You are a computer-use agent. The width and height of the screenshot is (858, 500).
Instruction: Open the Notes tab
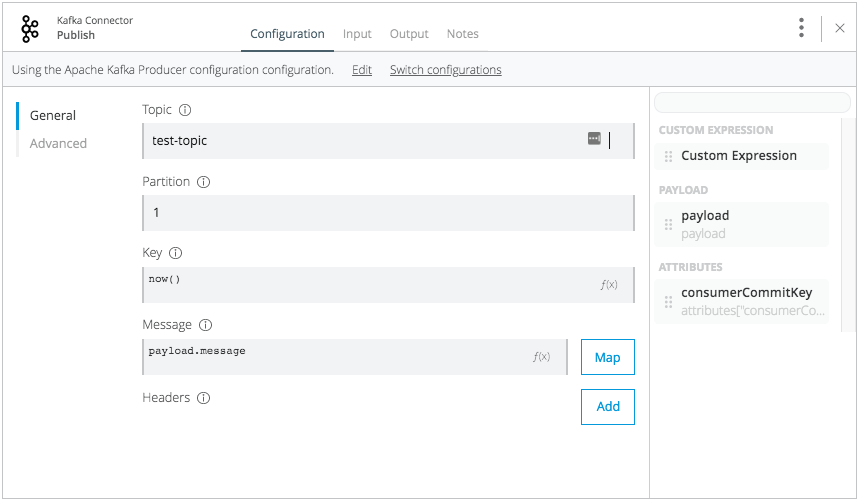click(x=462, y=34)
